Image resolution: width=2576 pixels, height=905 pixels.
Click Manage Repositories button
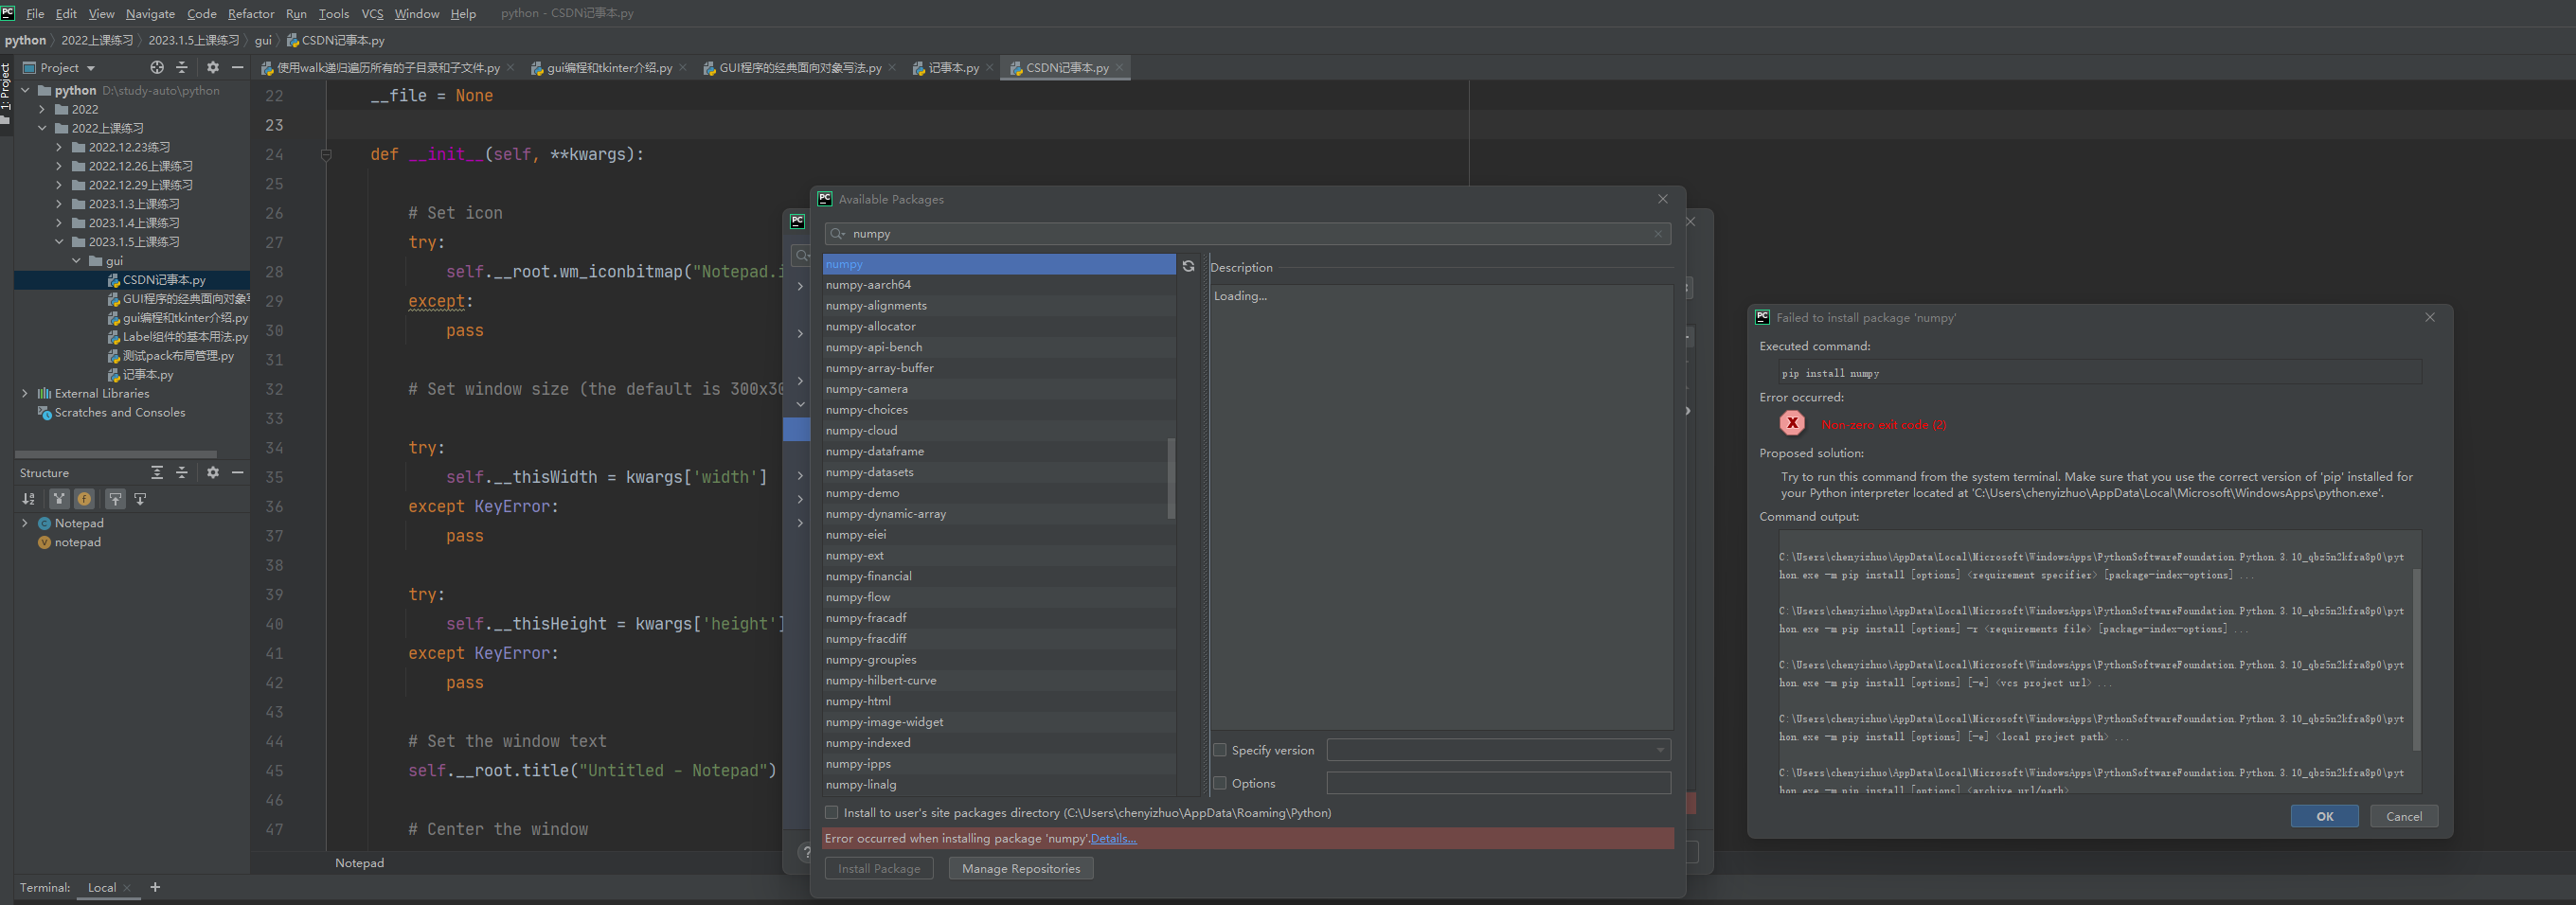(1021, 868)
